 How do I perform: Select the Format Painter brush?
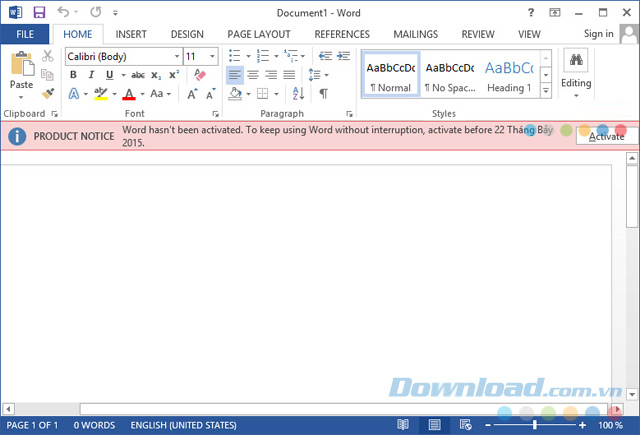click(x=48, y=93)
